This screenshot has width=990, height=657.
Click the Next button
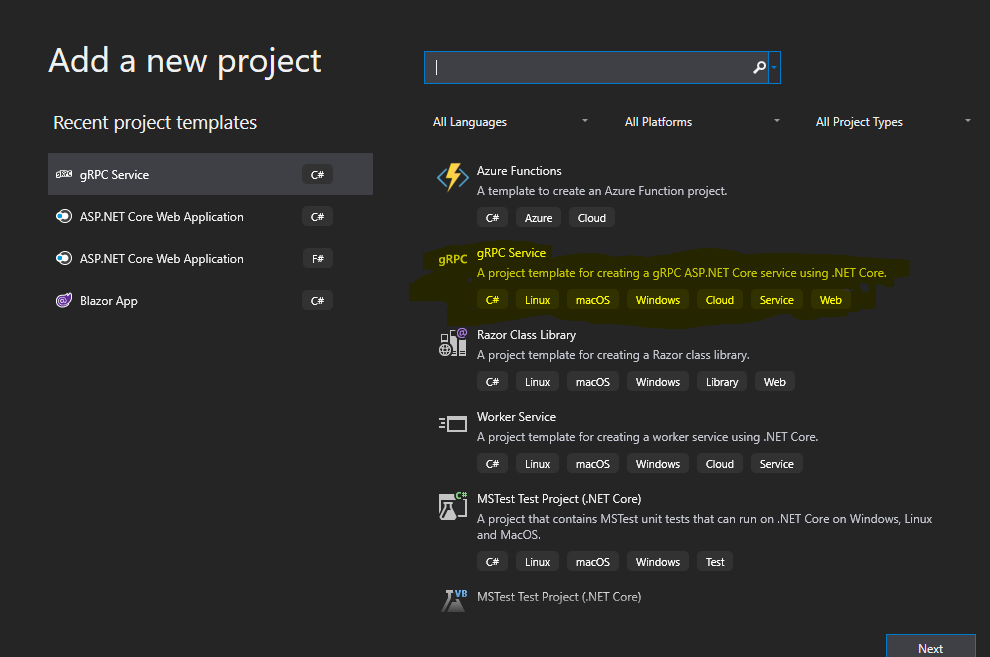[x=930, y=647]
